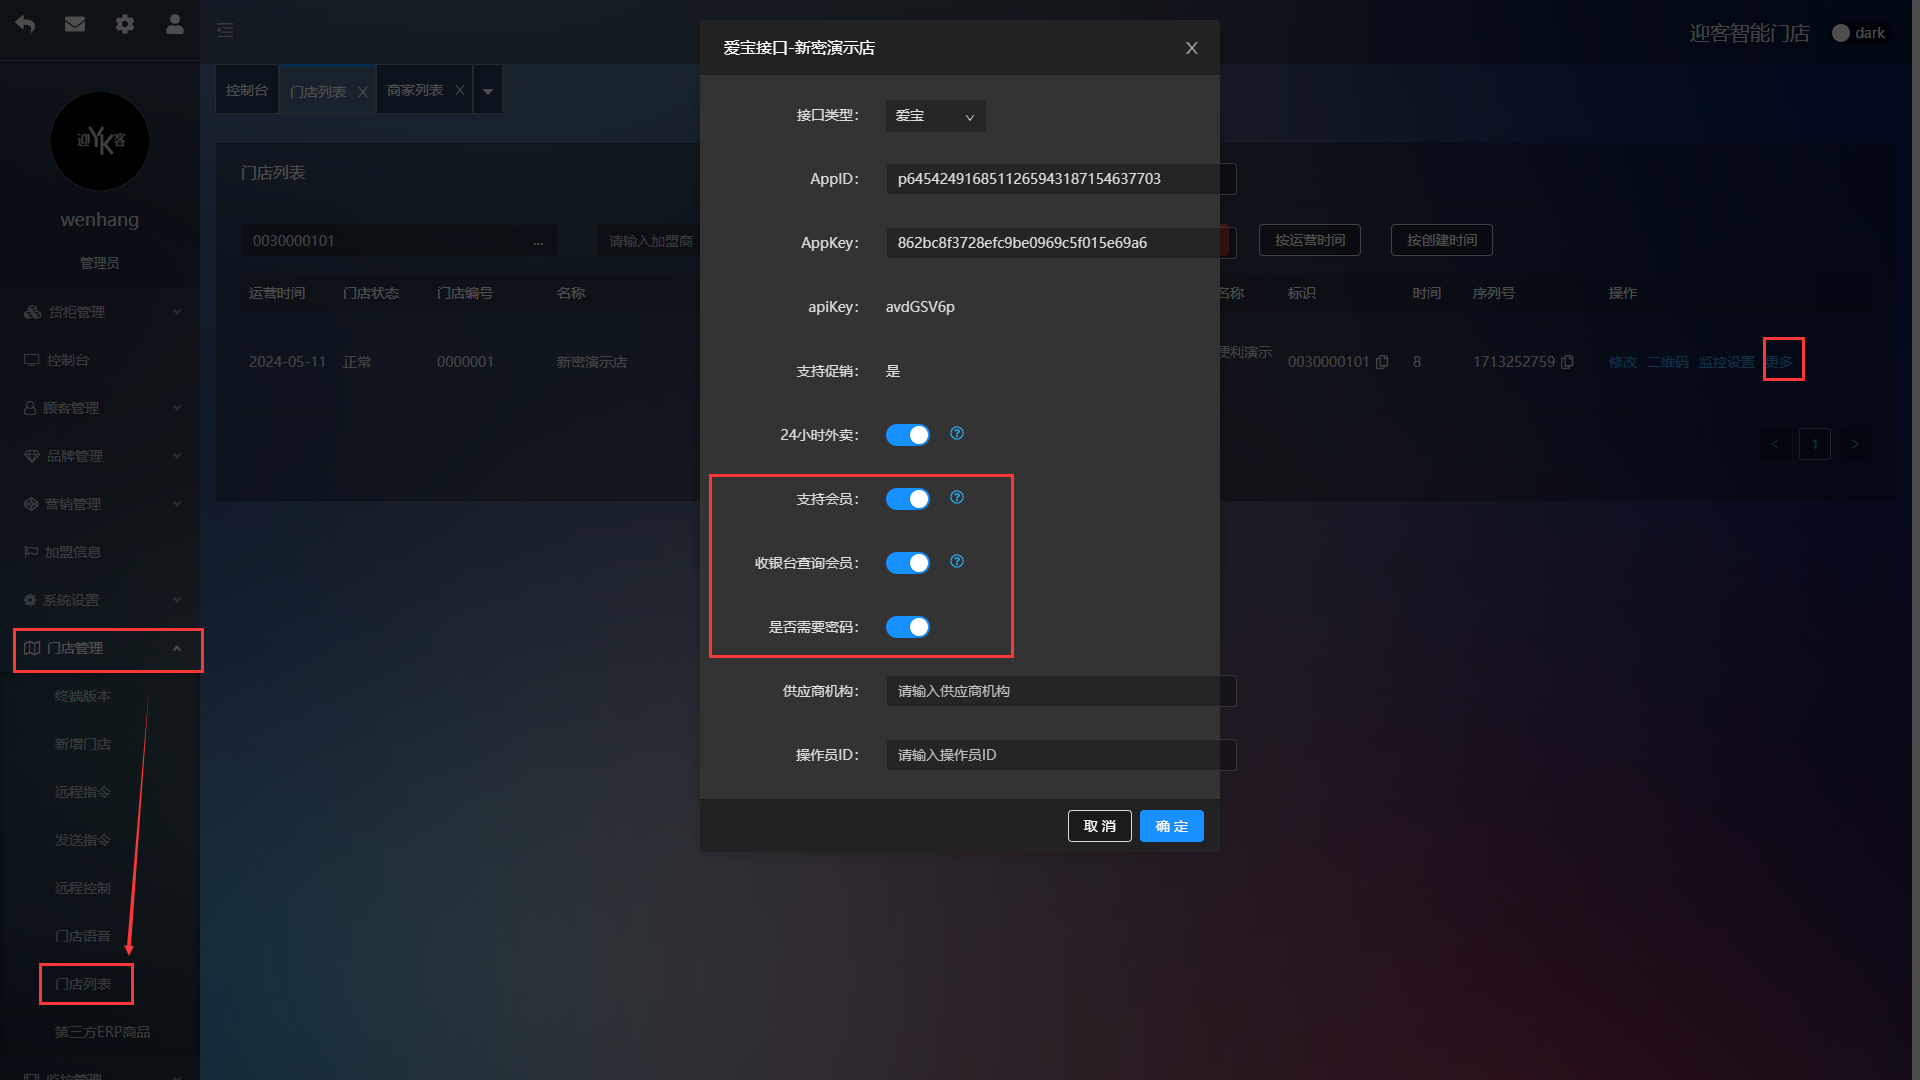Collapse sidebar with the hamburger menu icon

click(x=226, y=30)
